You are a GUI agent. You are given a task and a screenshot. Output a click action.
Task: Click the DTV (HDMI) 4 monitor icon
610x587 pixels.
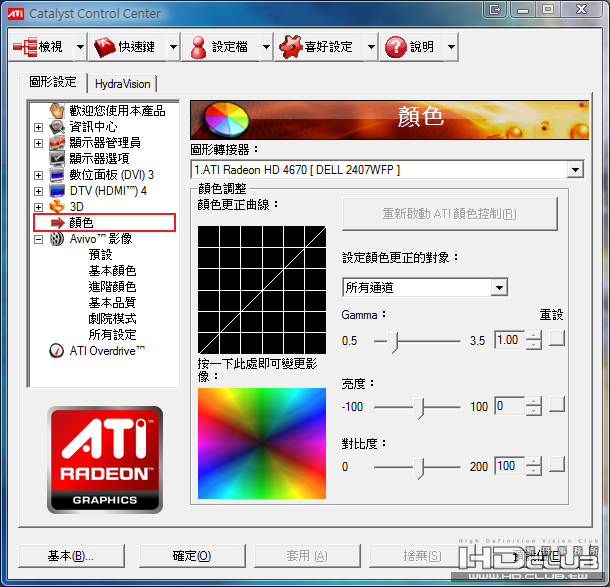(x=57, y=191)
